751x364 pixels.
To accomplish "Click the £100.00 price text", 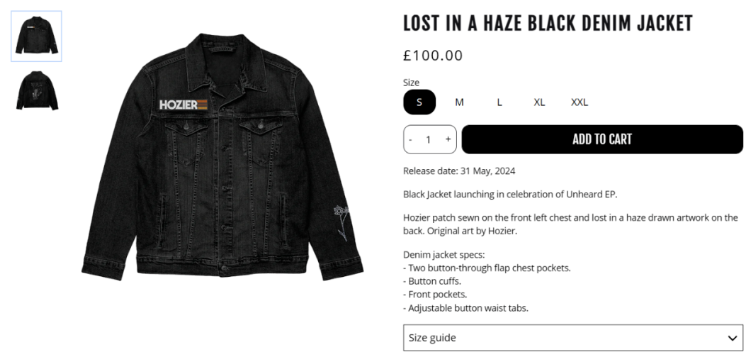I will (433, 56).
